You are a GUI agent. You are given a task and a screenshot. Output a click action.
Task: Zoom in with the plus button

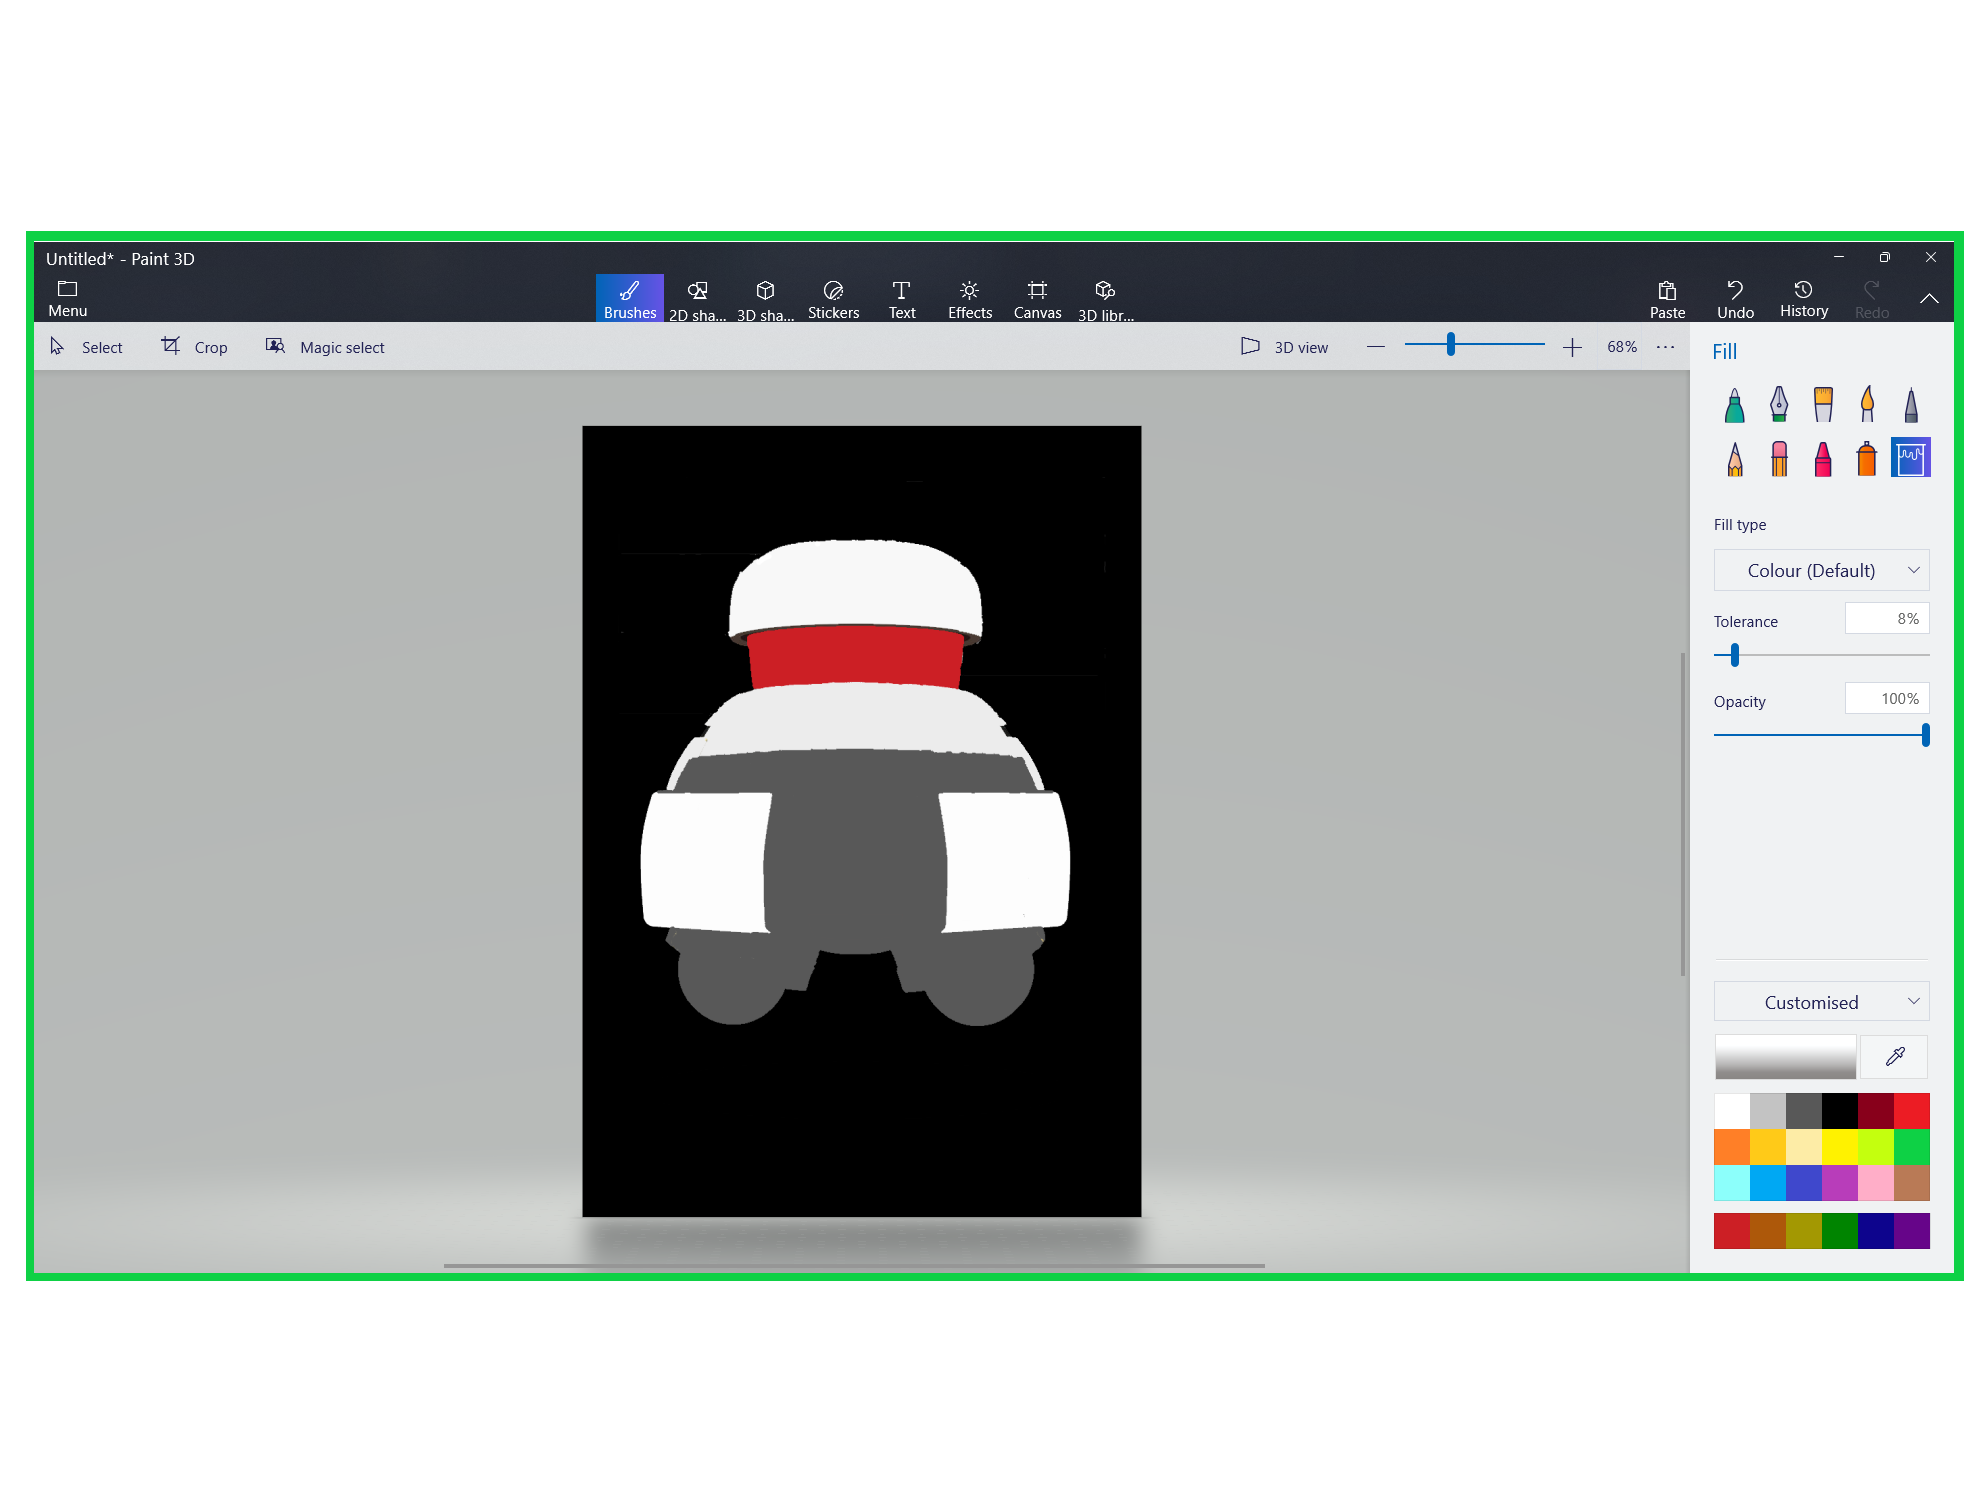click(1572, 347)
